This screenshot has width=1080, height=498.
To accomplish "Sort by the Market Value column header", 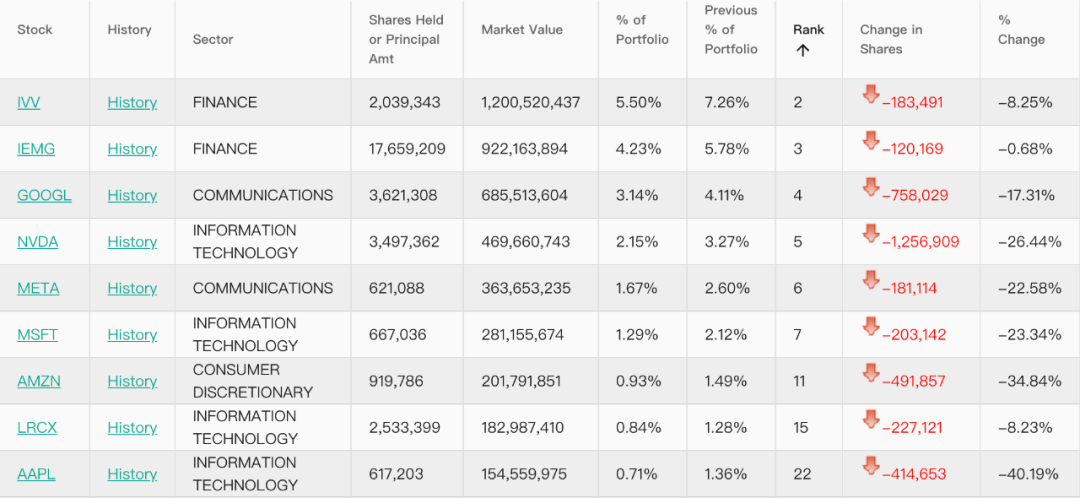I will (522, 30).
